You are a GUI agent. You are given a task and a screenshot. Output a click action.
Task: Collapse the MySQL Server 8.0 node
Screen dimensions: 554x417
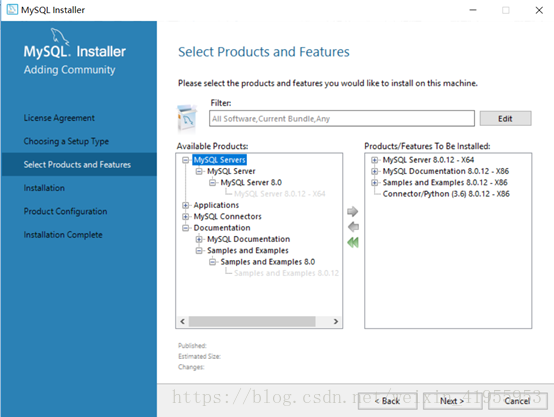click(x=212, y=183)
